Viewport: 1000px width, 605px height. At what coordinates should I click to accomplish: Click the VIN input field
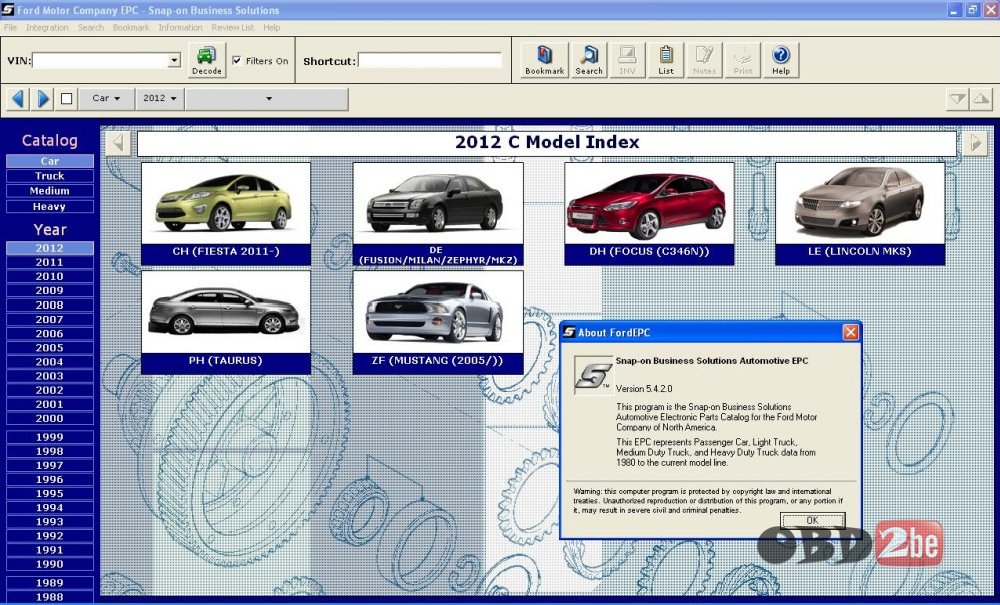100,61
